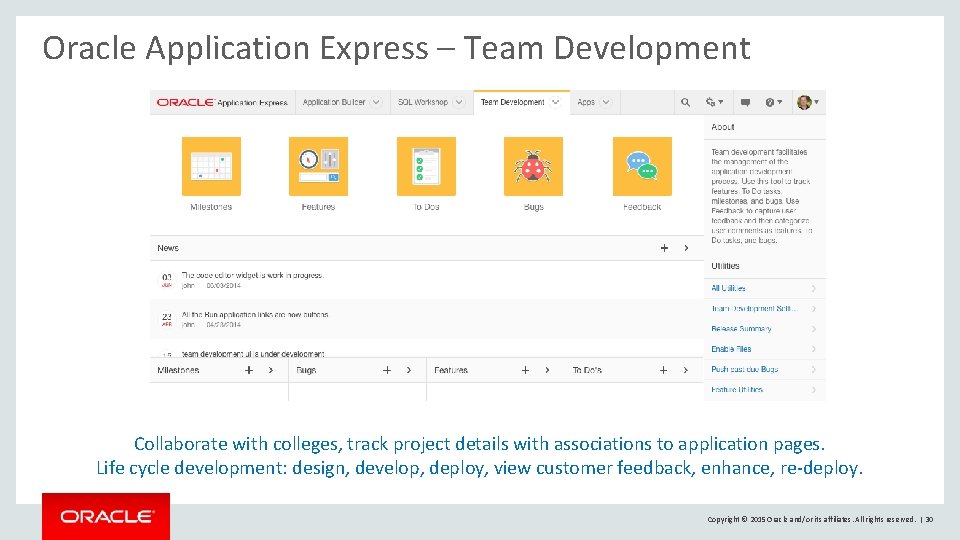
Task: Expand the SQL Workshop dropdown arrow
Action: 459,102
